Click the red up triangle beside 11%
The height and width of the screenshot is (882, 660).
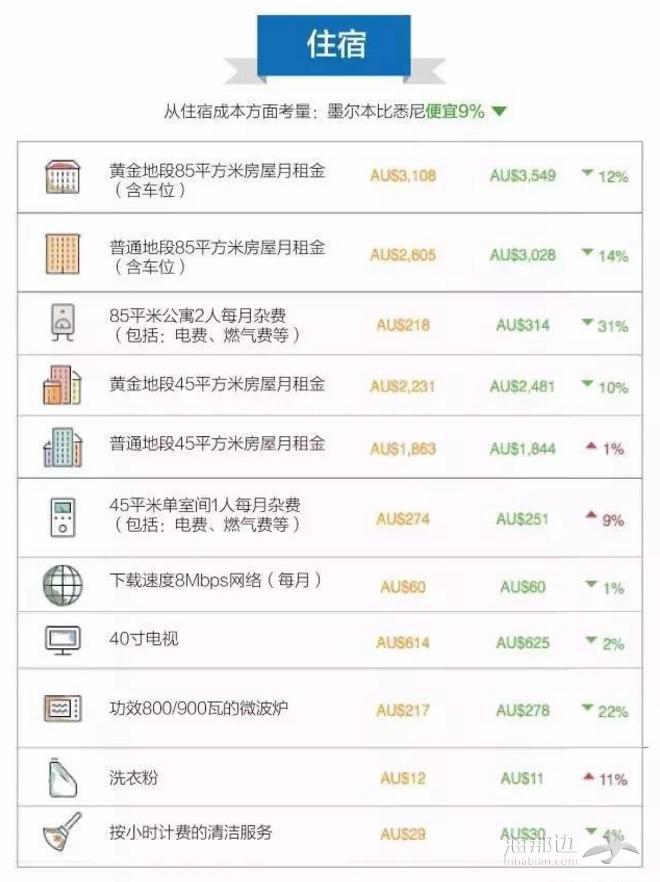pos(589,777)
